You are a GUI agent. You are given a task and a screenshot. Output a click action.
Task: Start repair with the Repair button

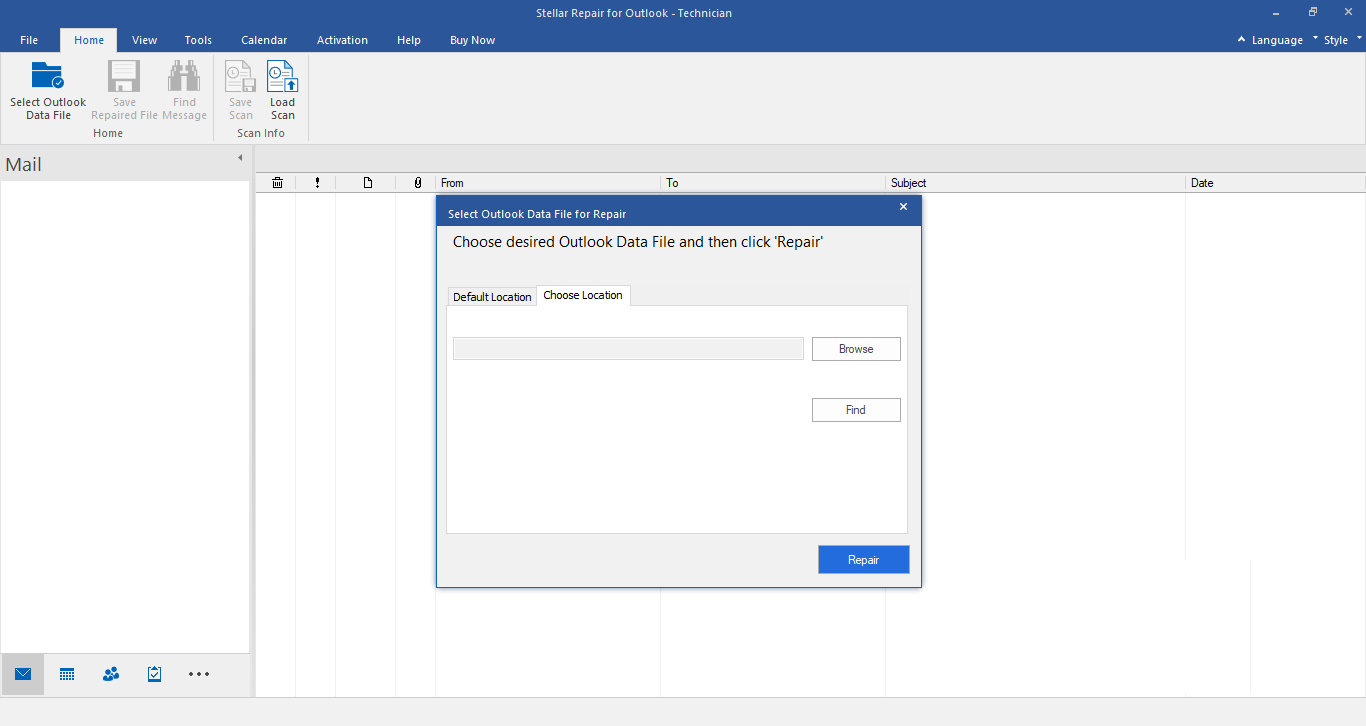point(863,559)
